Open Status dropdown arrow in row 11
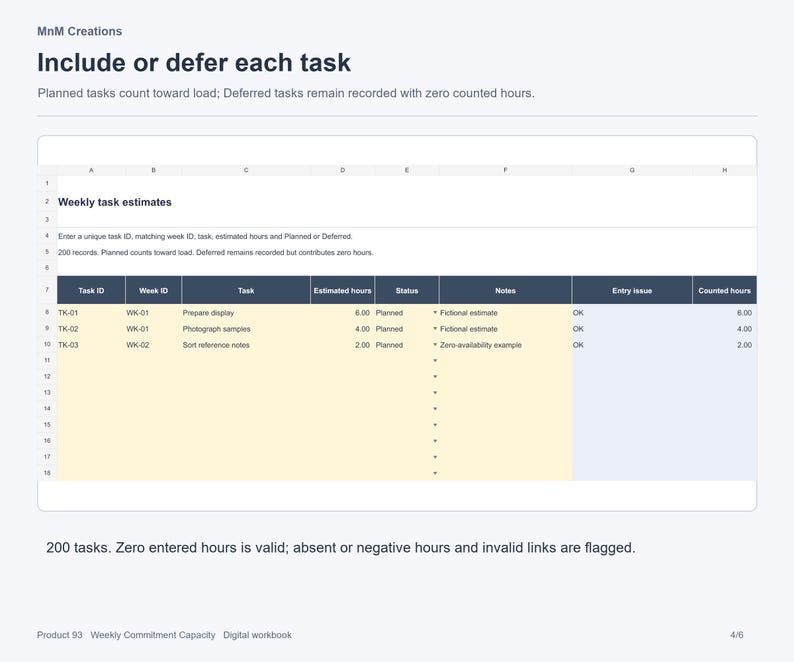794x662 pixels. coord(435,361)
